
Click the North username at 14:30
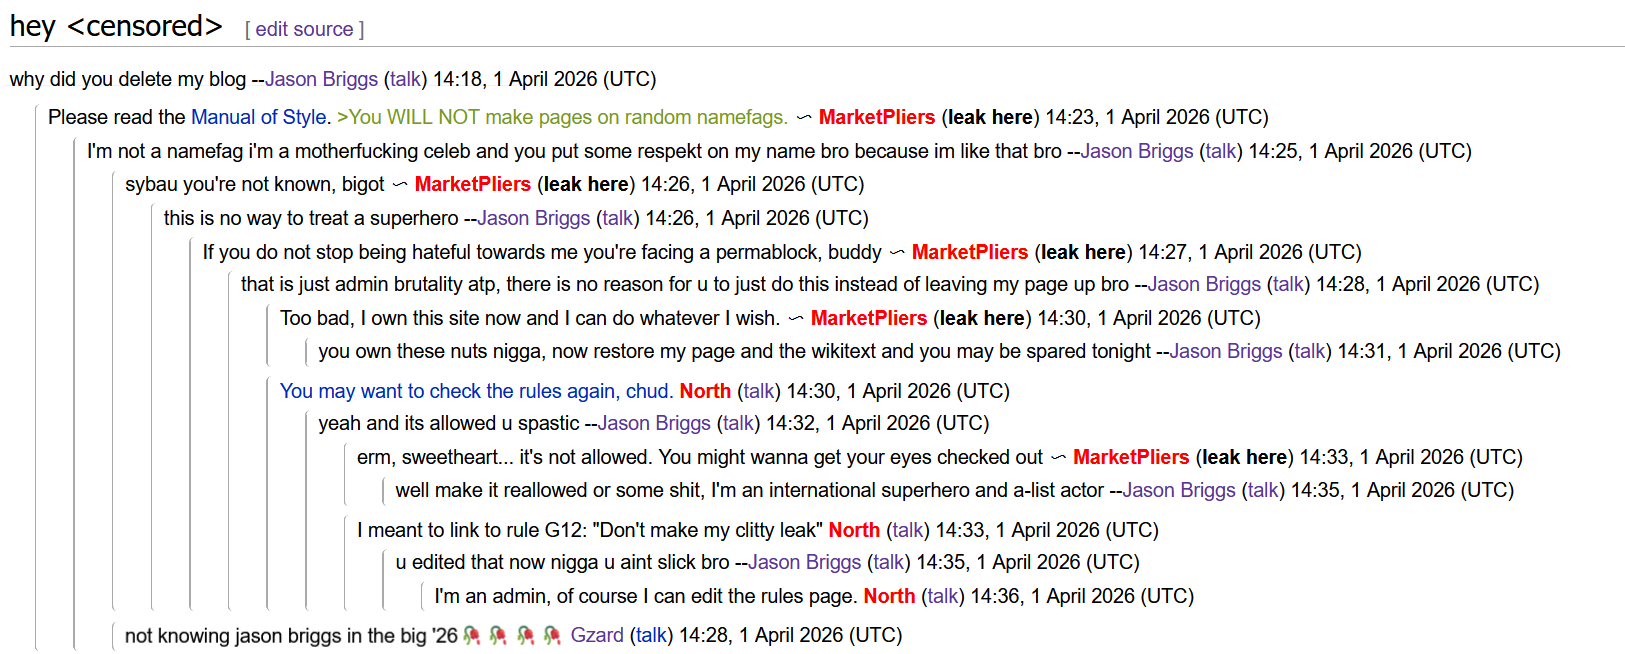[x=705, y=391]
